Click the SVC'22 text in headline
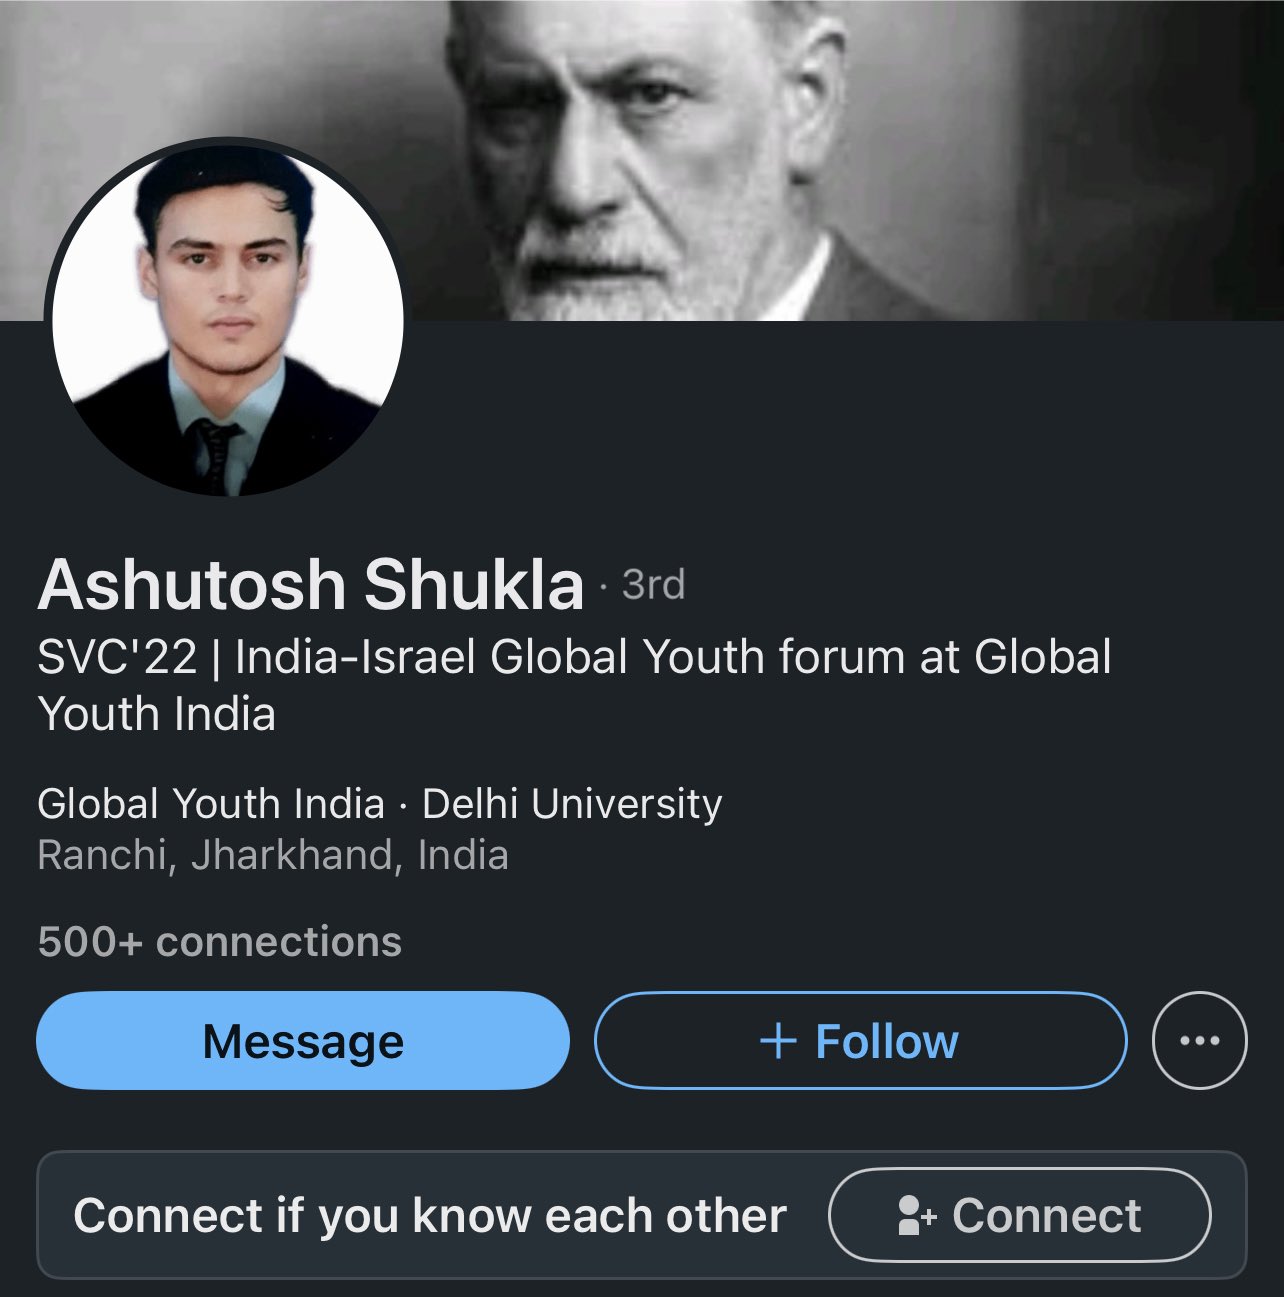The image size is (1284, 1297). click(117, 658)
